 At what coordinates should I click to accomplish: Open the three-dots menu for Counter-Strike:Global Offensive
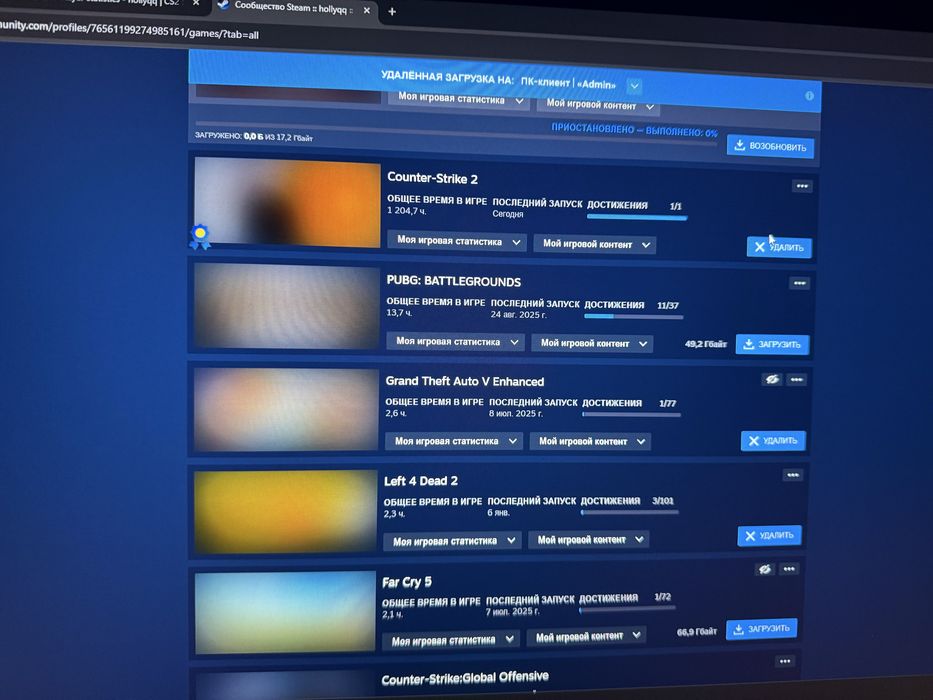785,661
